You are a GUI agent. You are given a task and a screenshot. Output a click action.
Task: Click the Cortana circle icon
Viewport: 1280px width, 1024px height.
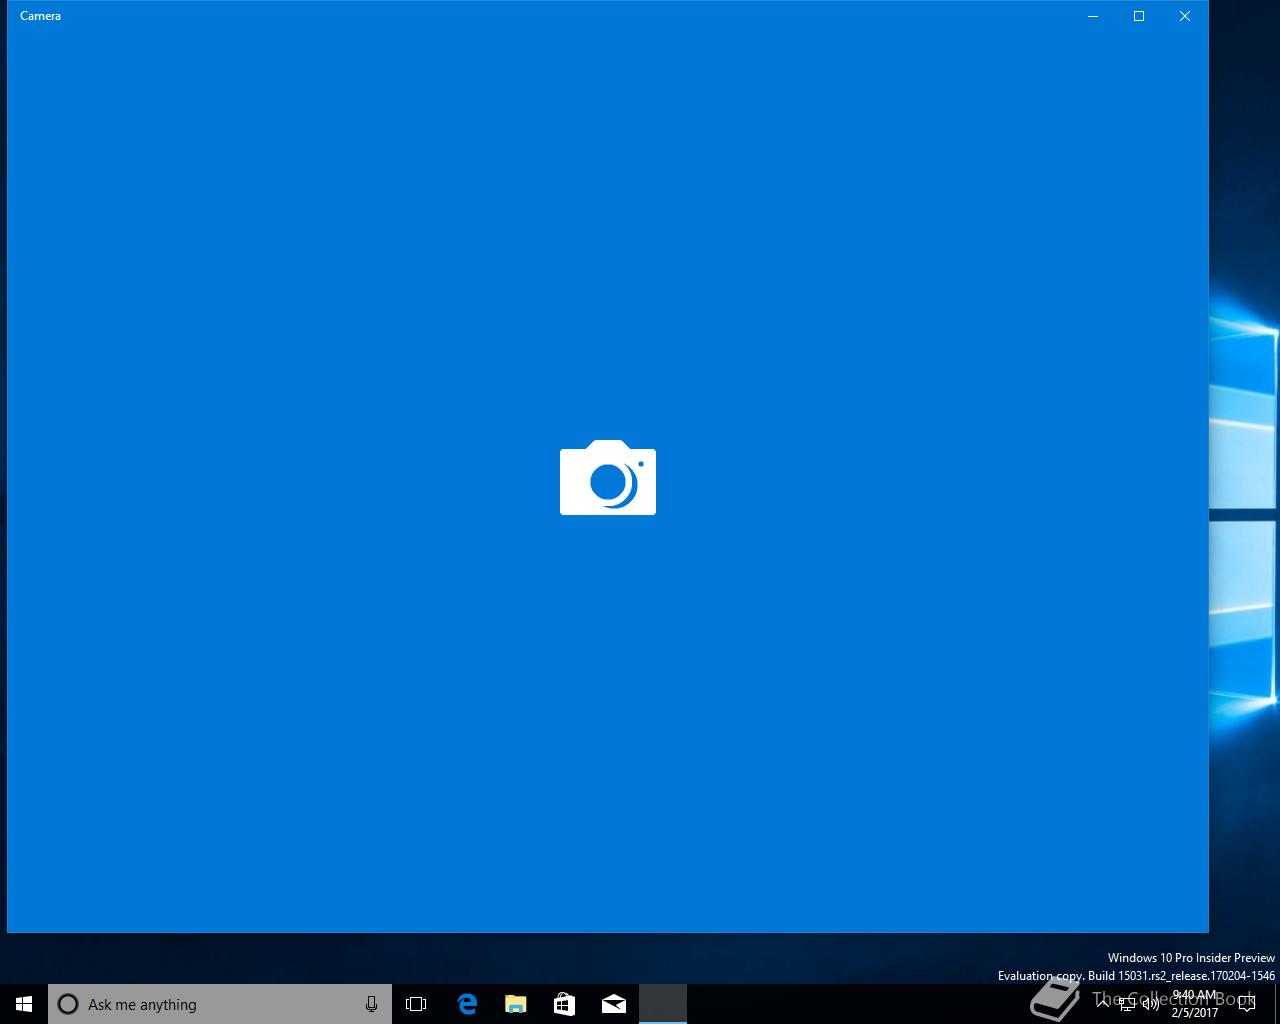68,1004
